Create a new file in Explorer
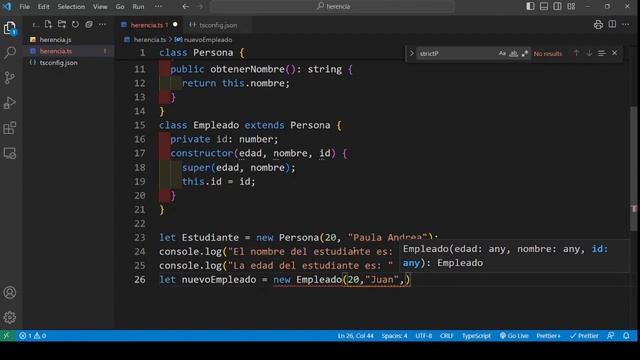 pos(48,24)
